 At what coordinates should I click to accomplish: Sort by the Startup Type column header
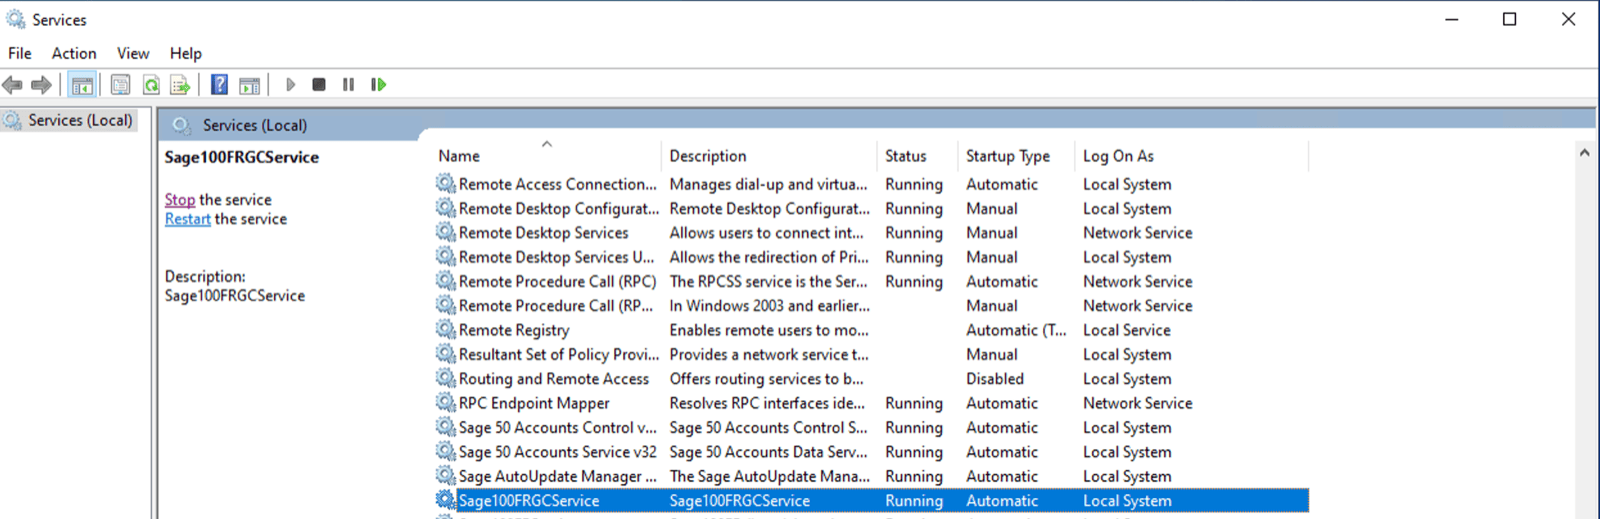pyautogui.click(x=1016, y=156)
